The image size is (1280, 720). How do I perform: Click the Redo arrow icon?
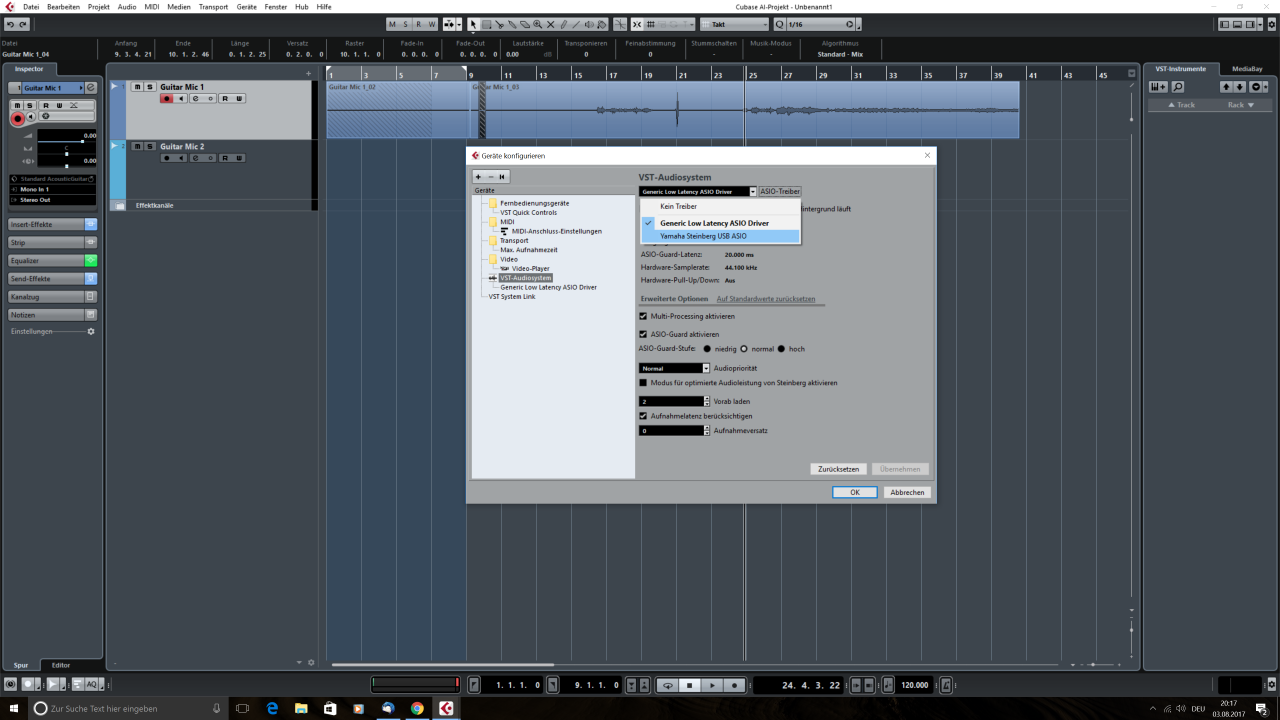[x=23, y=24]
